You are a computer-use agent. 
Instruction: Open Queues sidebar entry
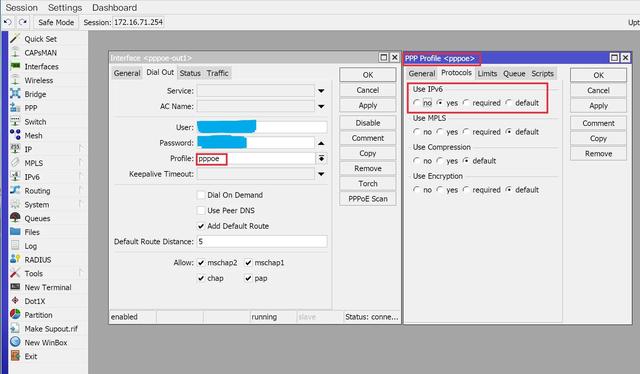coord(37,218)
